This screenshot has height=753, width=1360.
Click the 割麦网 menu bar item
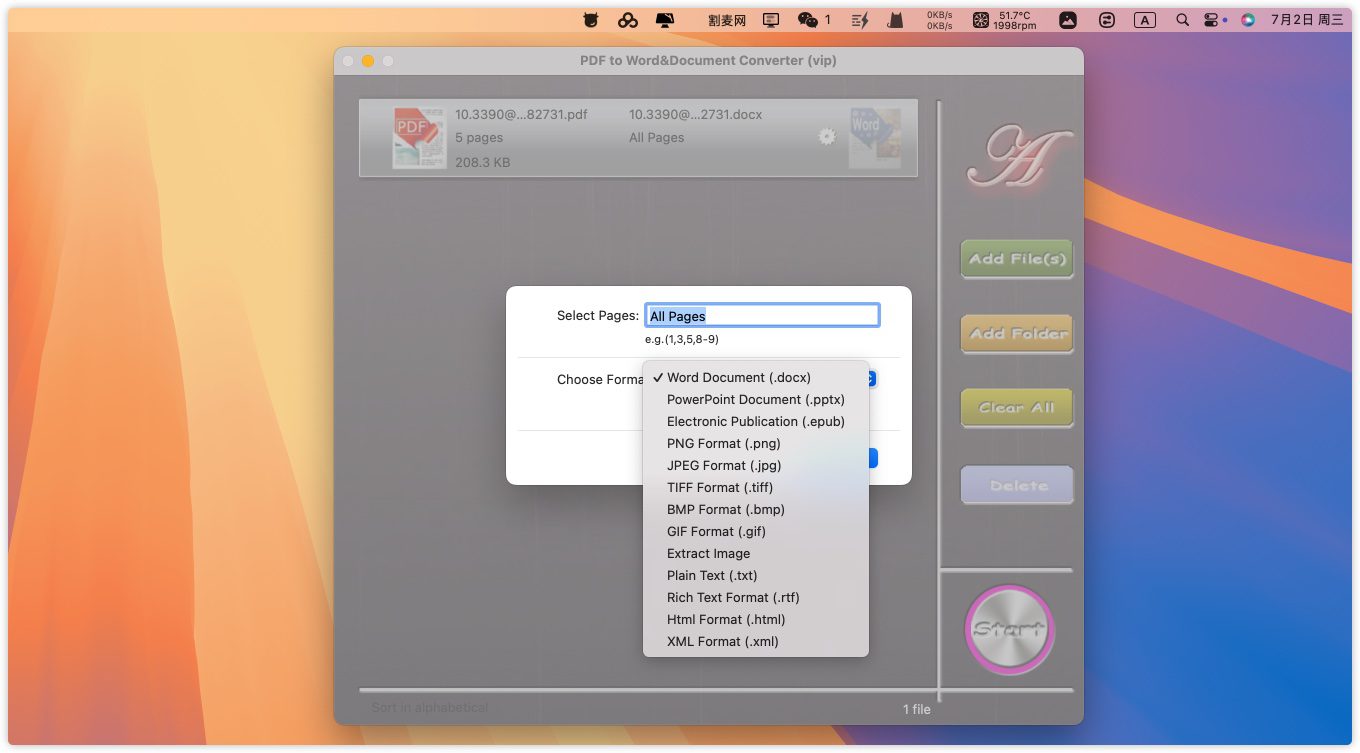click(x=726, y=19)
